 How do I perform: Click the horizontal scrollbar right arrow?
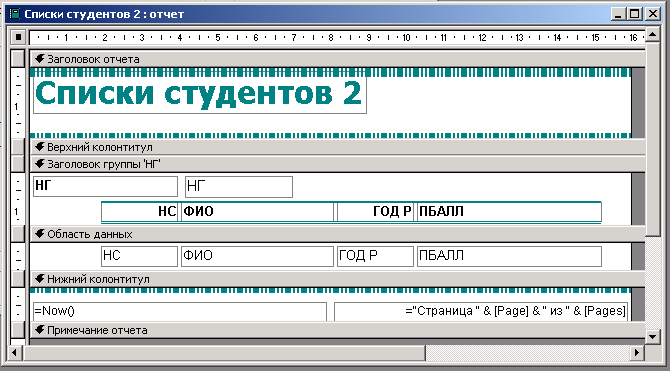[637, 353]
